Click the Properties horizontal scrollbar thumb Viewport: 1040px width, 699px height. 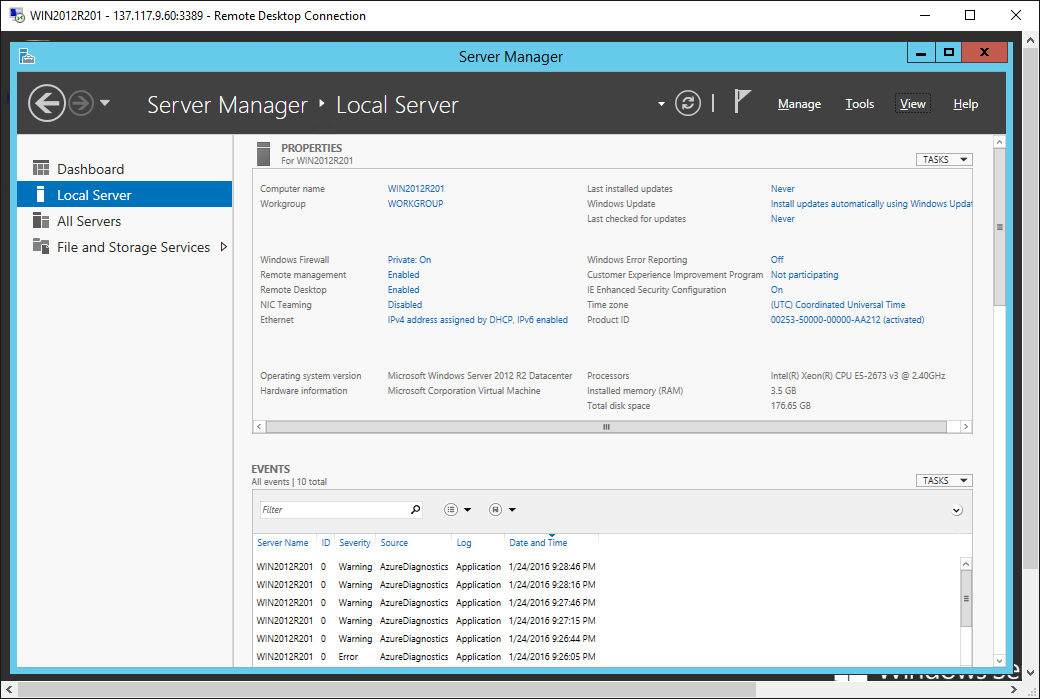[606, 427]
